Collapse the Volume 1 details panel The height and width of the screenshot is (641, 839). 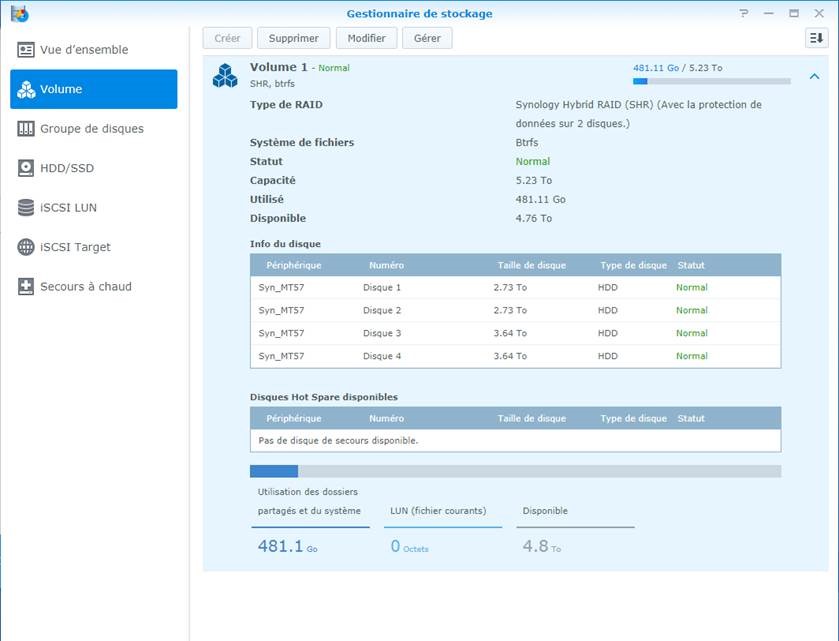(814, 76)
